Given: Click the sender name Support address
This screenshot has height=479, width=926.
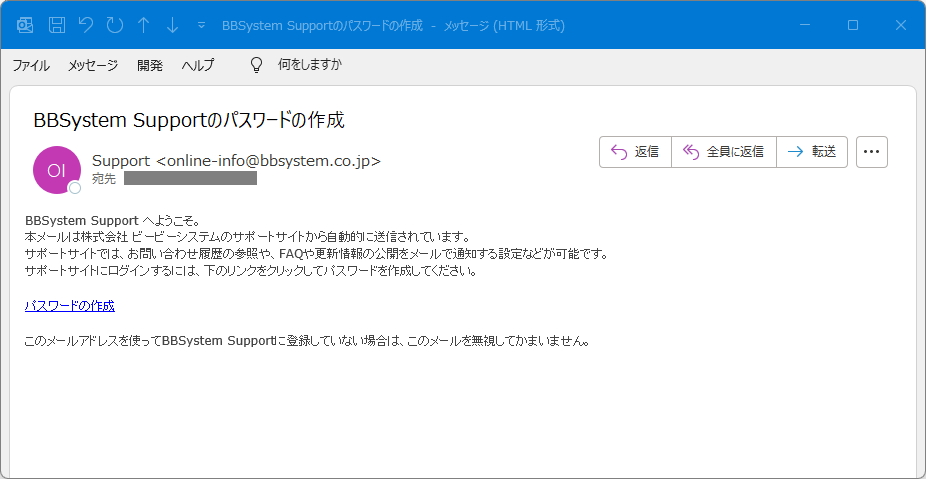Looking at the screenshot, I should 236,160.
